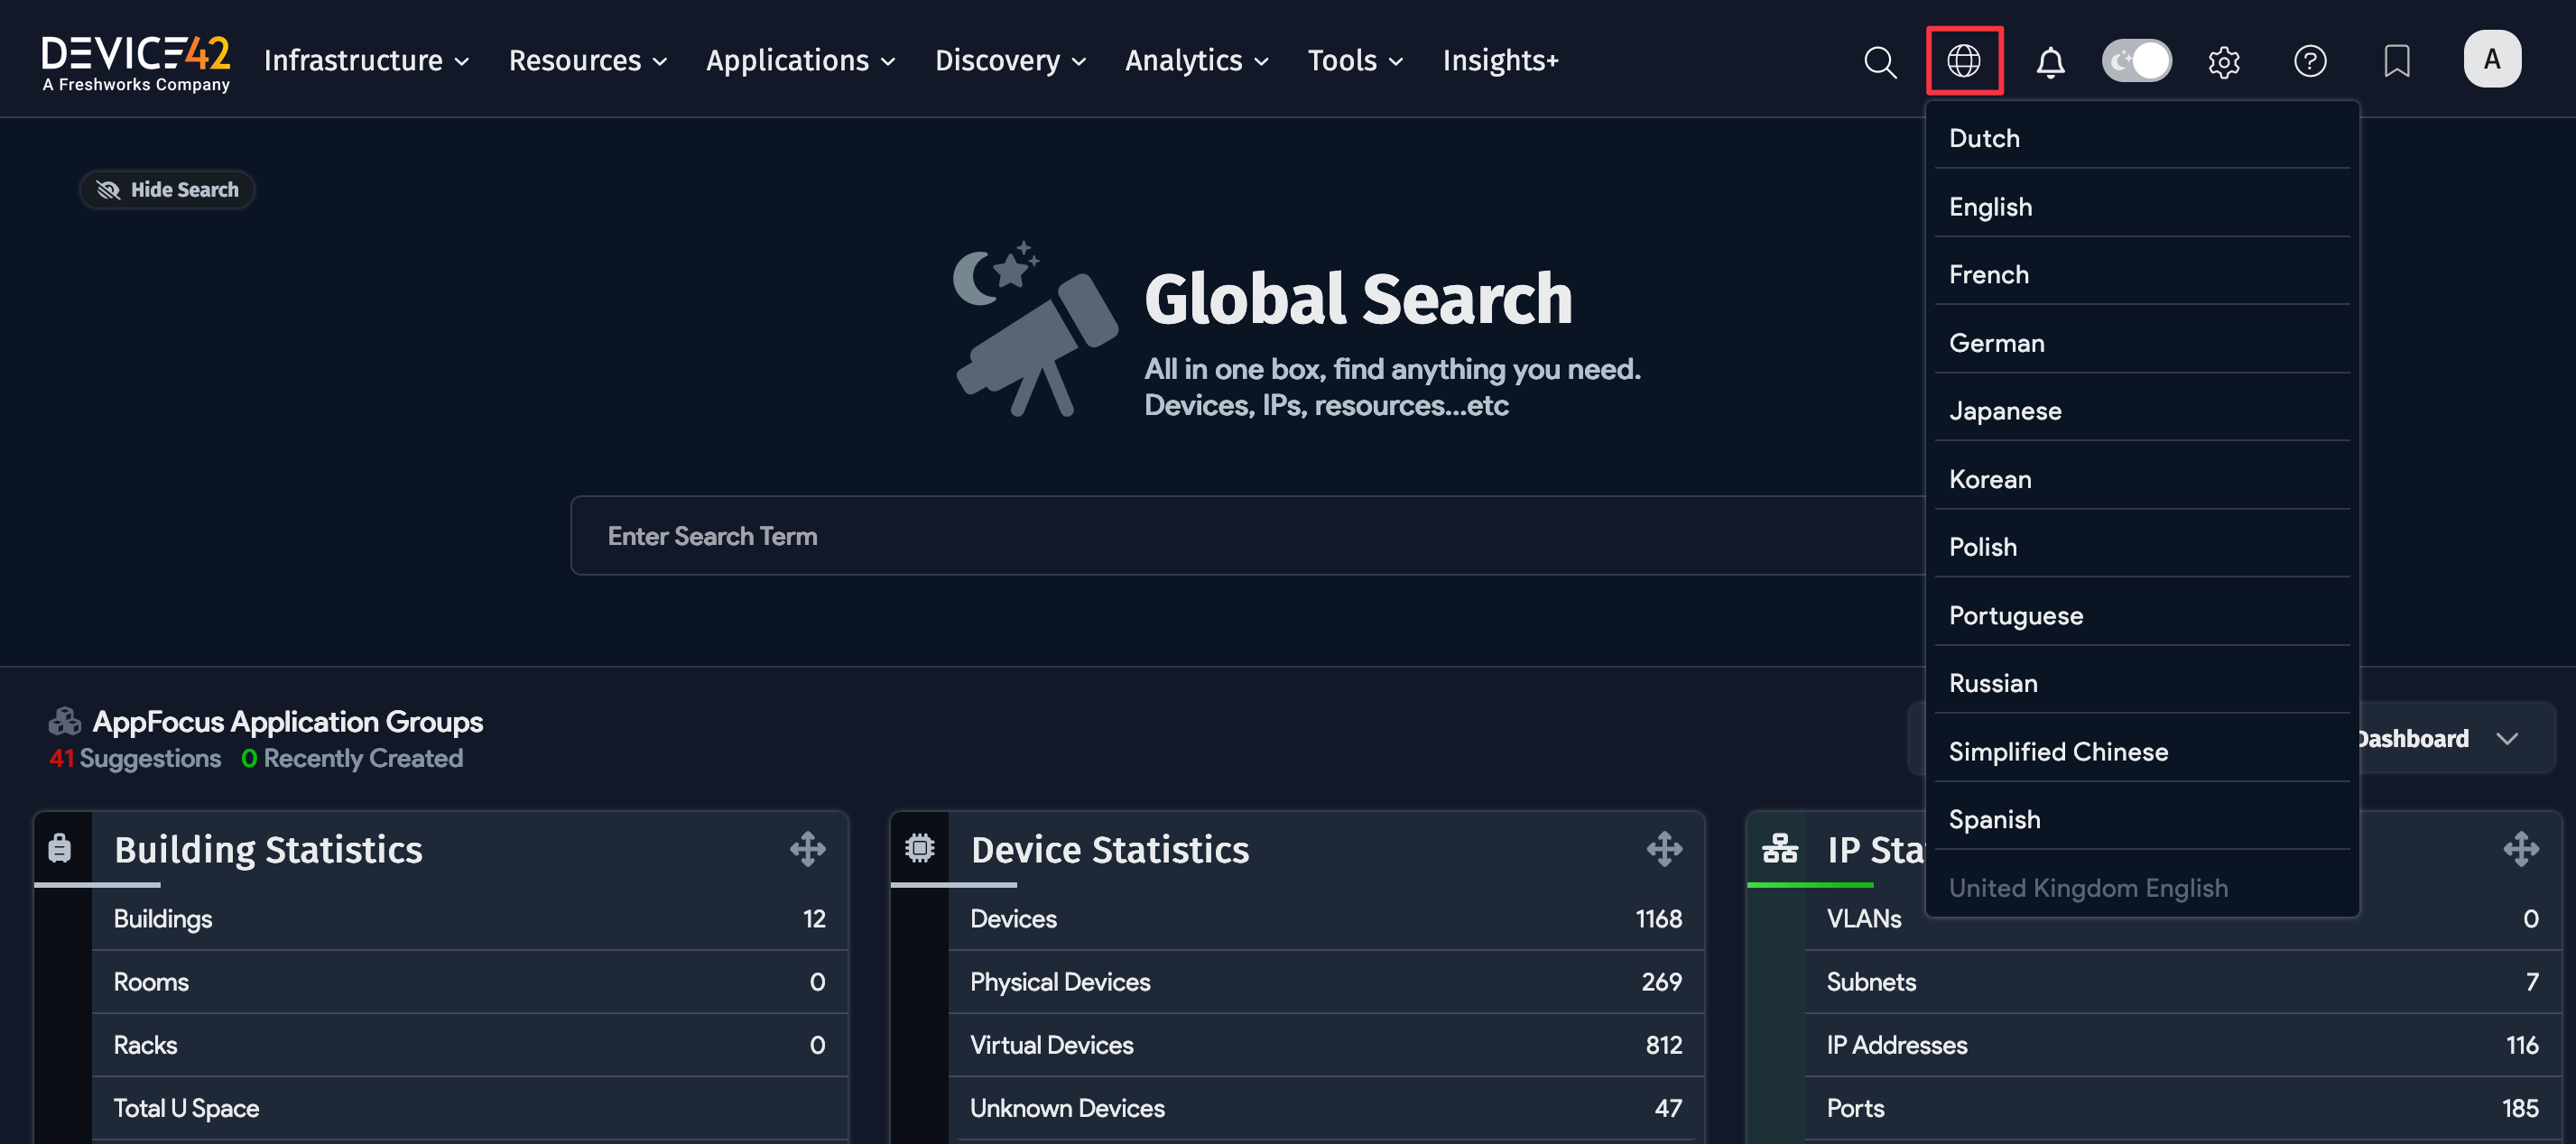Select Japanese from the language list

pos(2004,410)
